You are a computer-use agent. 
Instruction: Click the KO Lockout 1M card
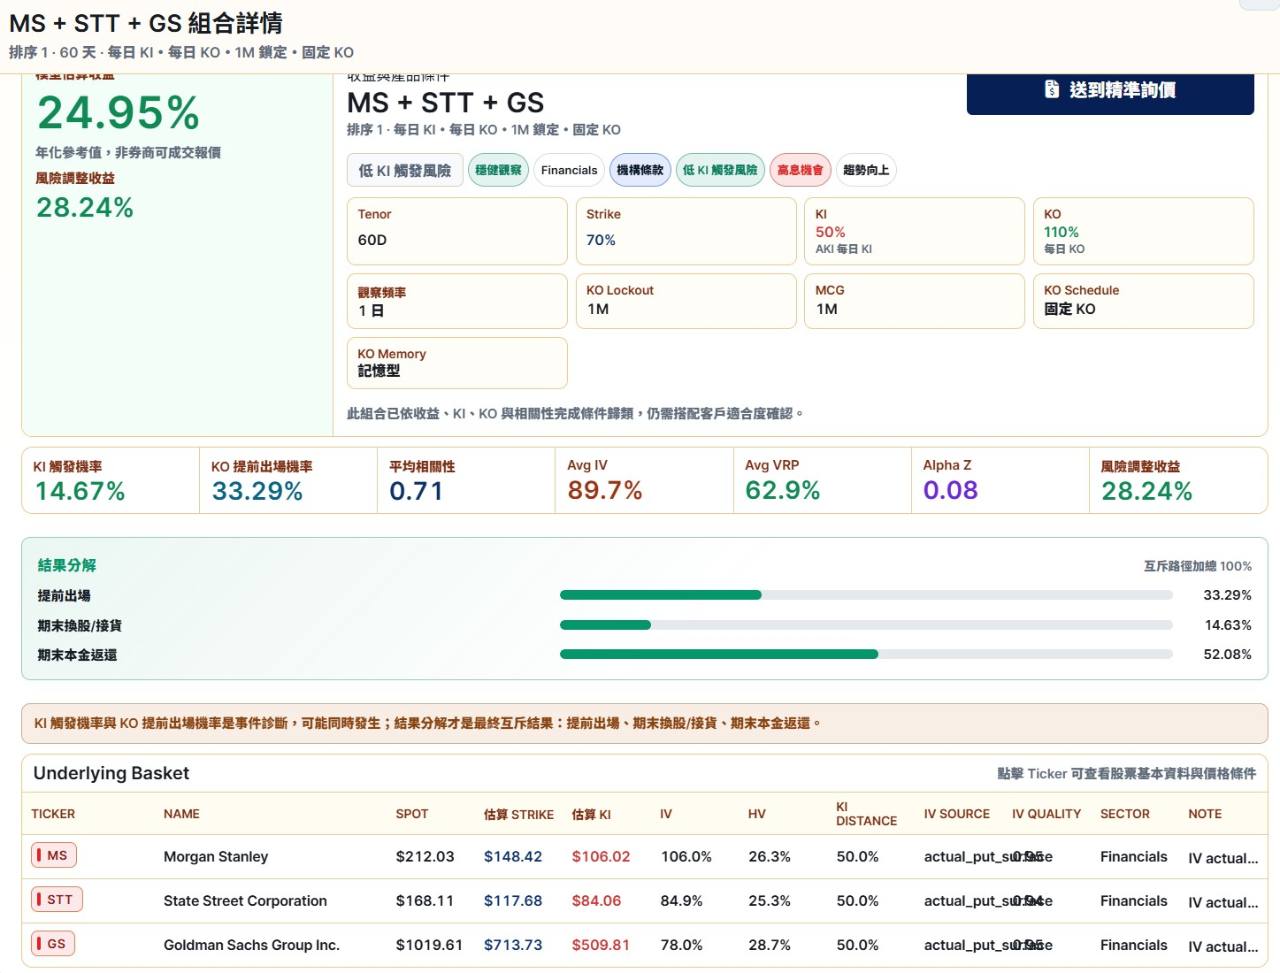click(686, 301)
